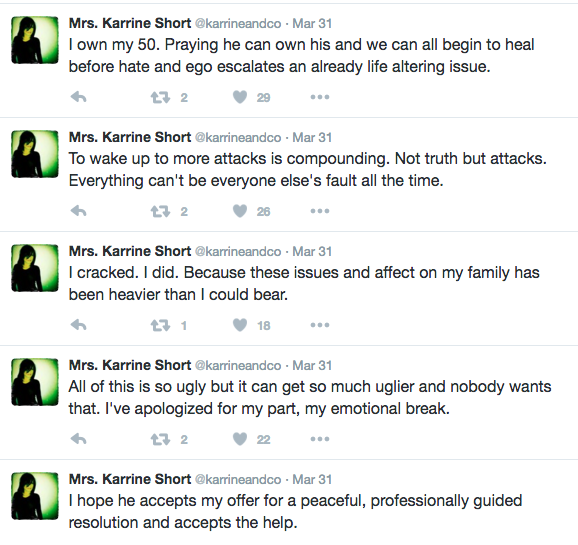Like the tweet with 26 likes
This screenshot has height=545, width=578.
point(240,211)
